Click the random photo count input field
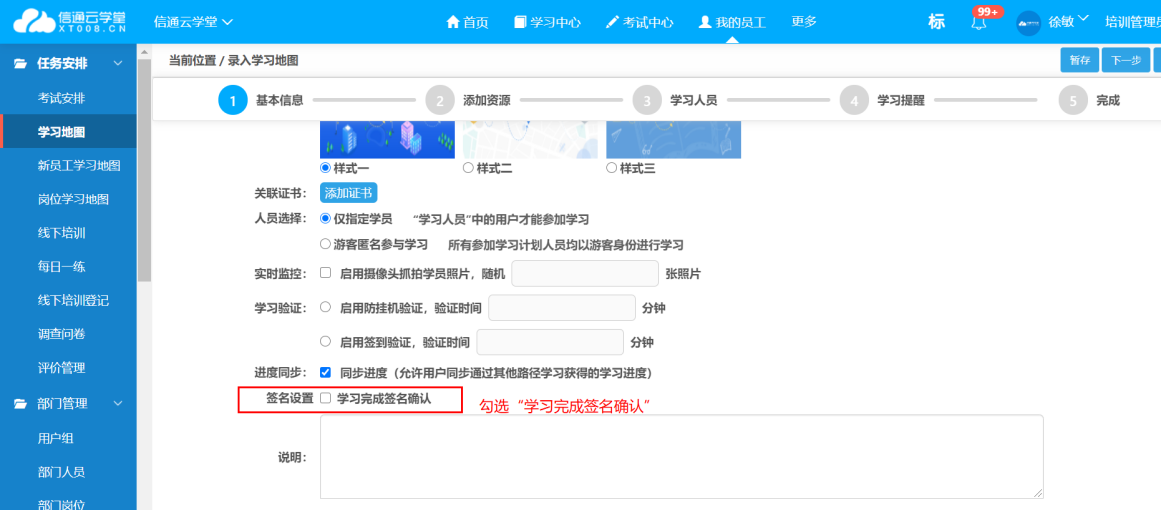This screenshot has width=1161, height=510. (x=585, y=273)
